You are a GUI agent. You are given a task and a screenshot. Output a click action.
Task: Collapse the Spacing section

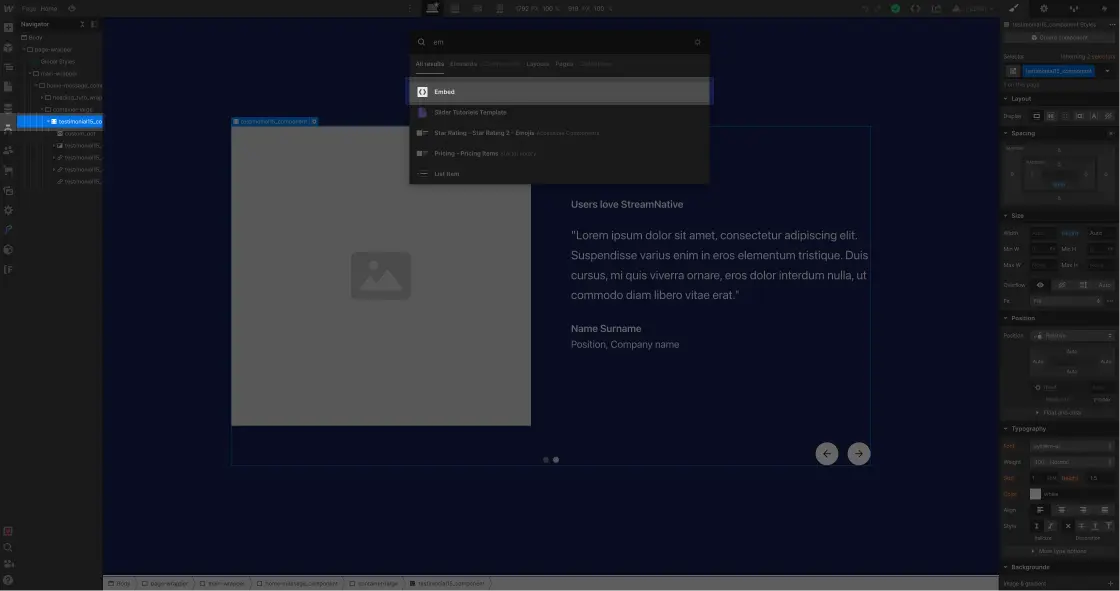[1006, 133]
